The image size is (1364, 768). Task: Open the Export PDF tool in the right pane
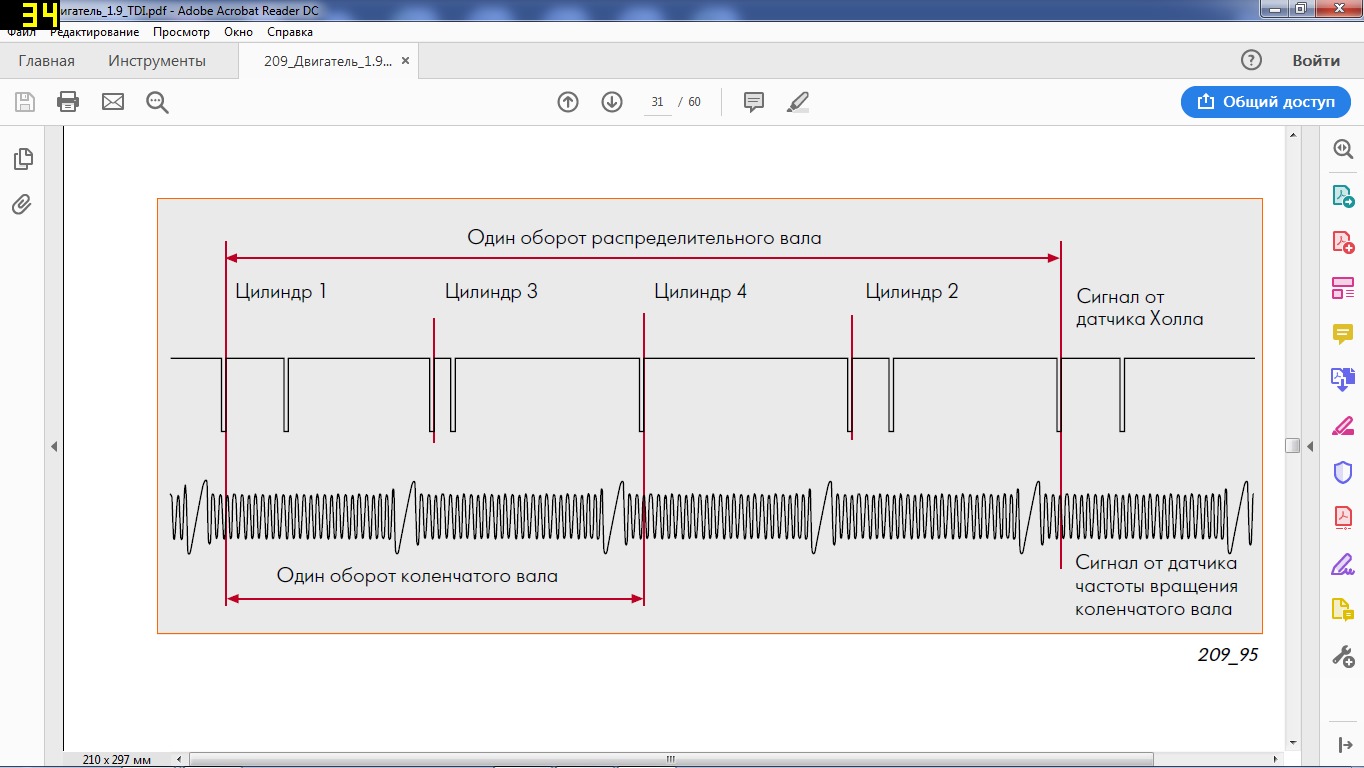1342,196
